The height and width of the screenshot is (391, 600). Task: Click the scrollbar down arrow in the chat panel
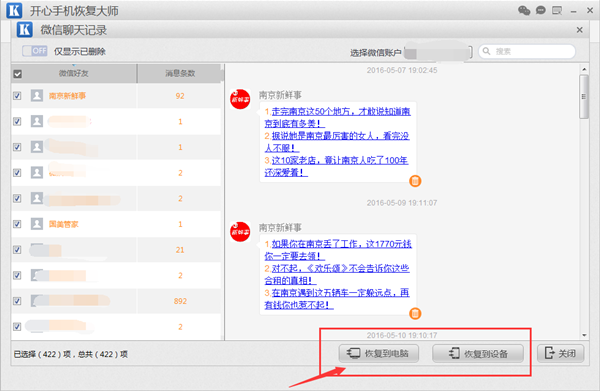[x=584, y=336]
